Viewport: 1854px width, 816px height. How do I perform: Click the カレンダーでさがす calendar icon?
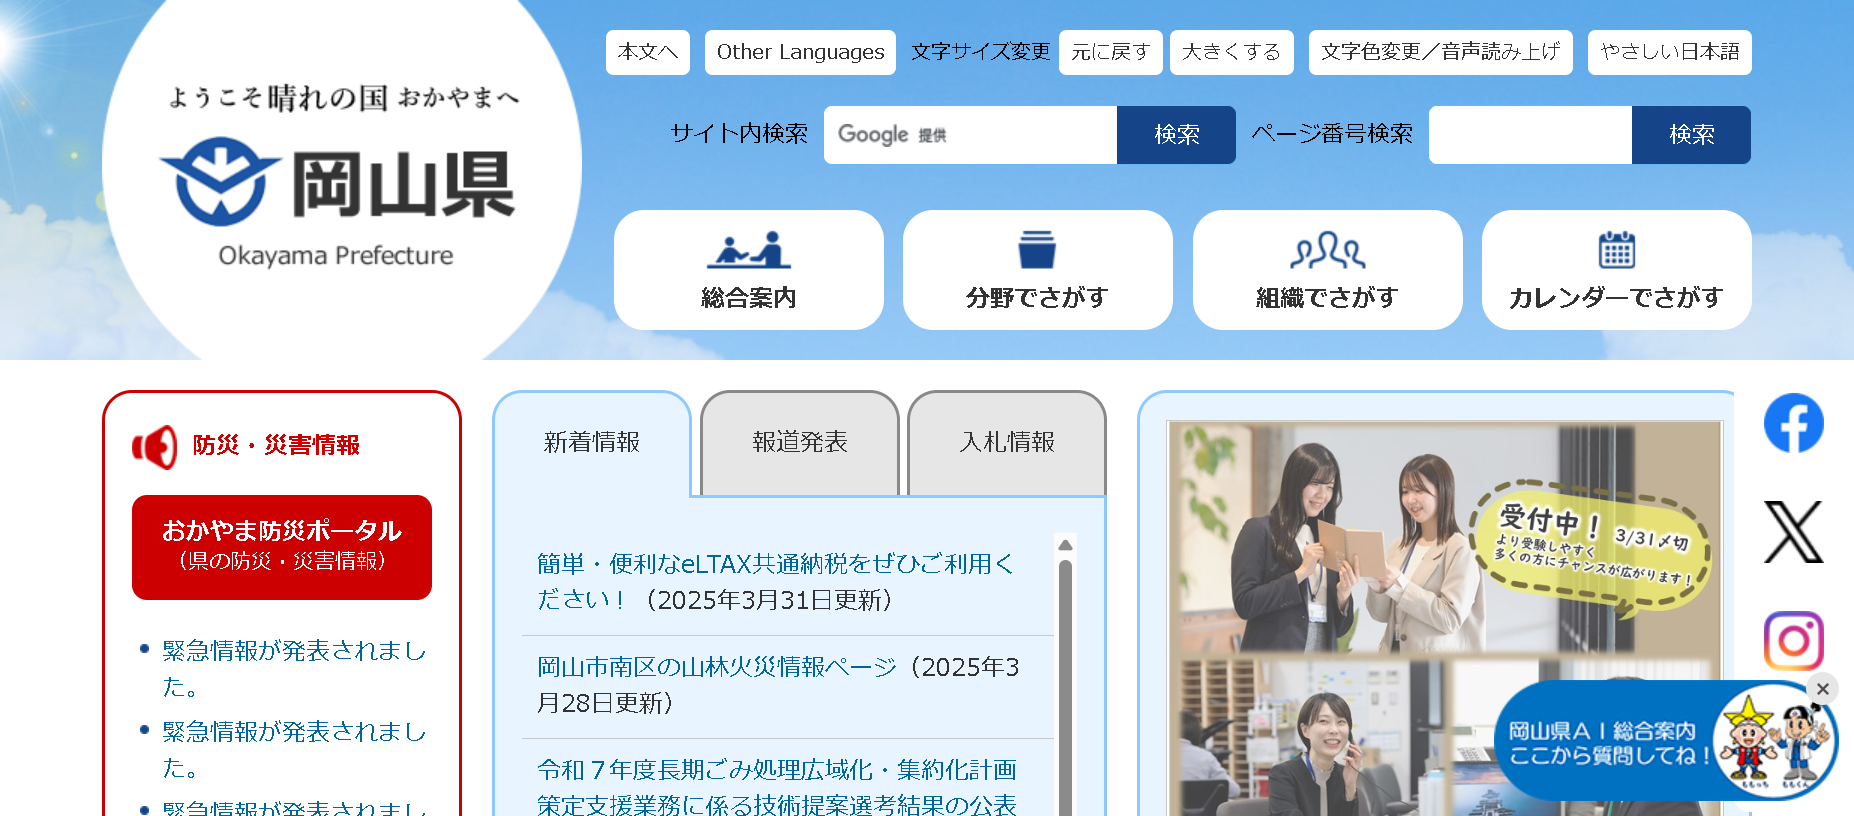point(1616,250)
